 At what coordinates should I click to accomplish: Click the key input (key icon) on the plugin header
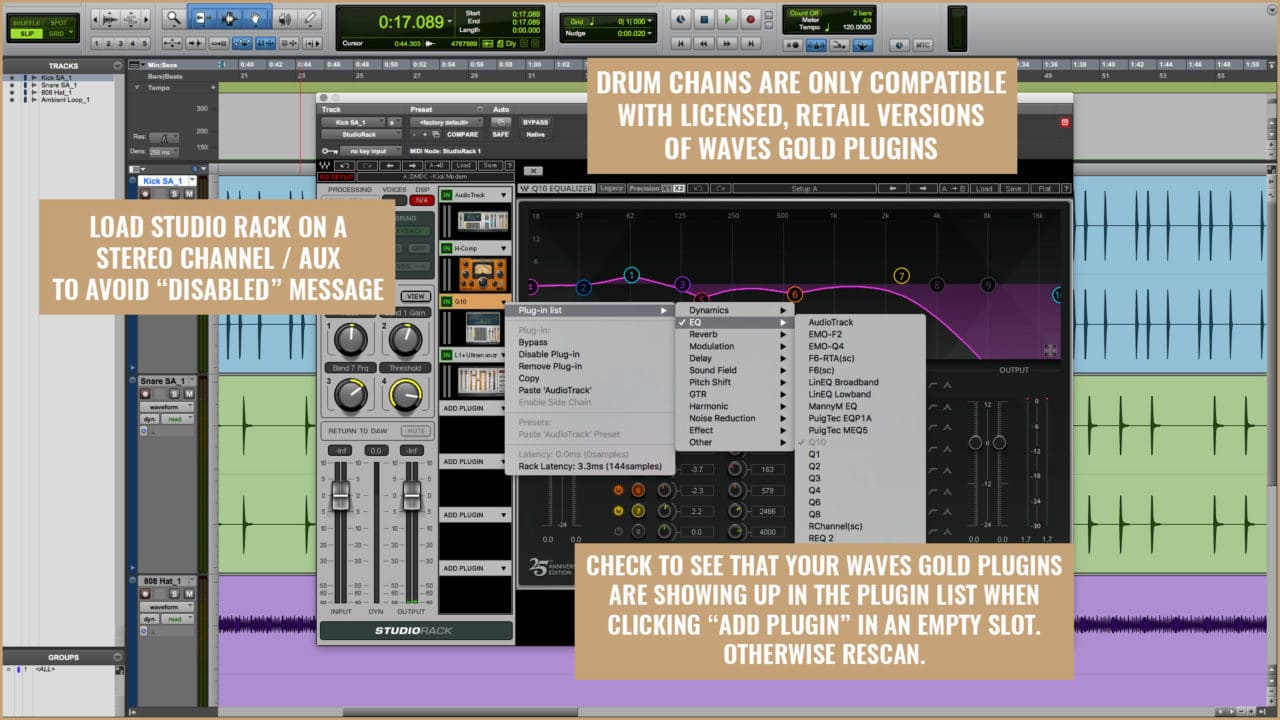coord(329,151)
